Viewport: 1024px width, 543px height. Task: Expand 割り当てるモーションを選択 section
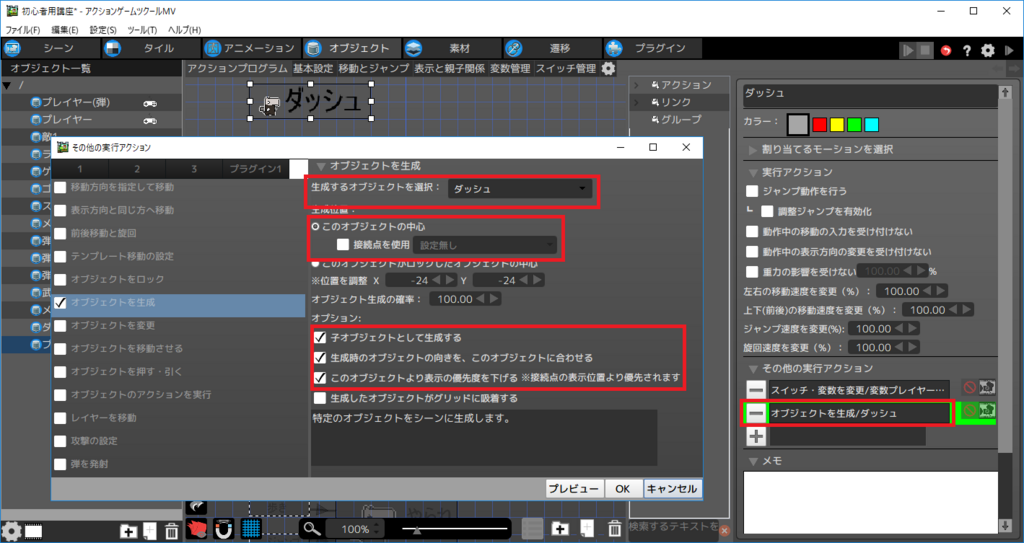754,150
